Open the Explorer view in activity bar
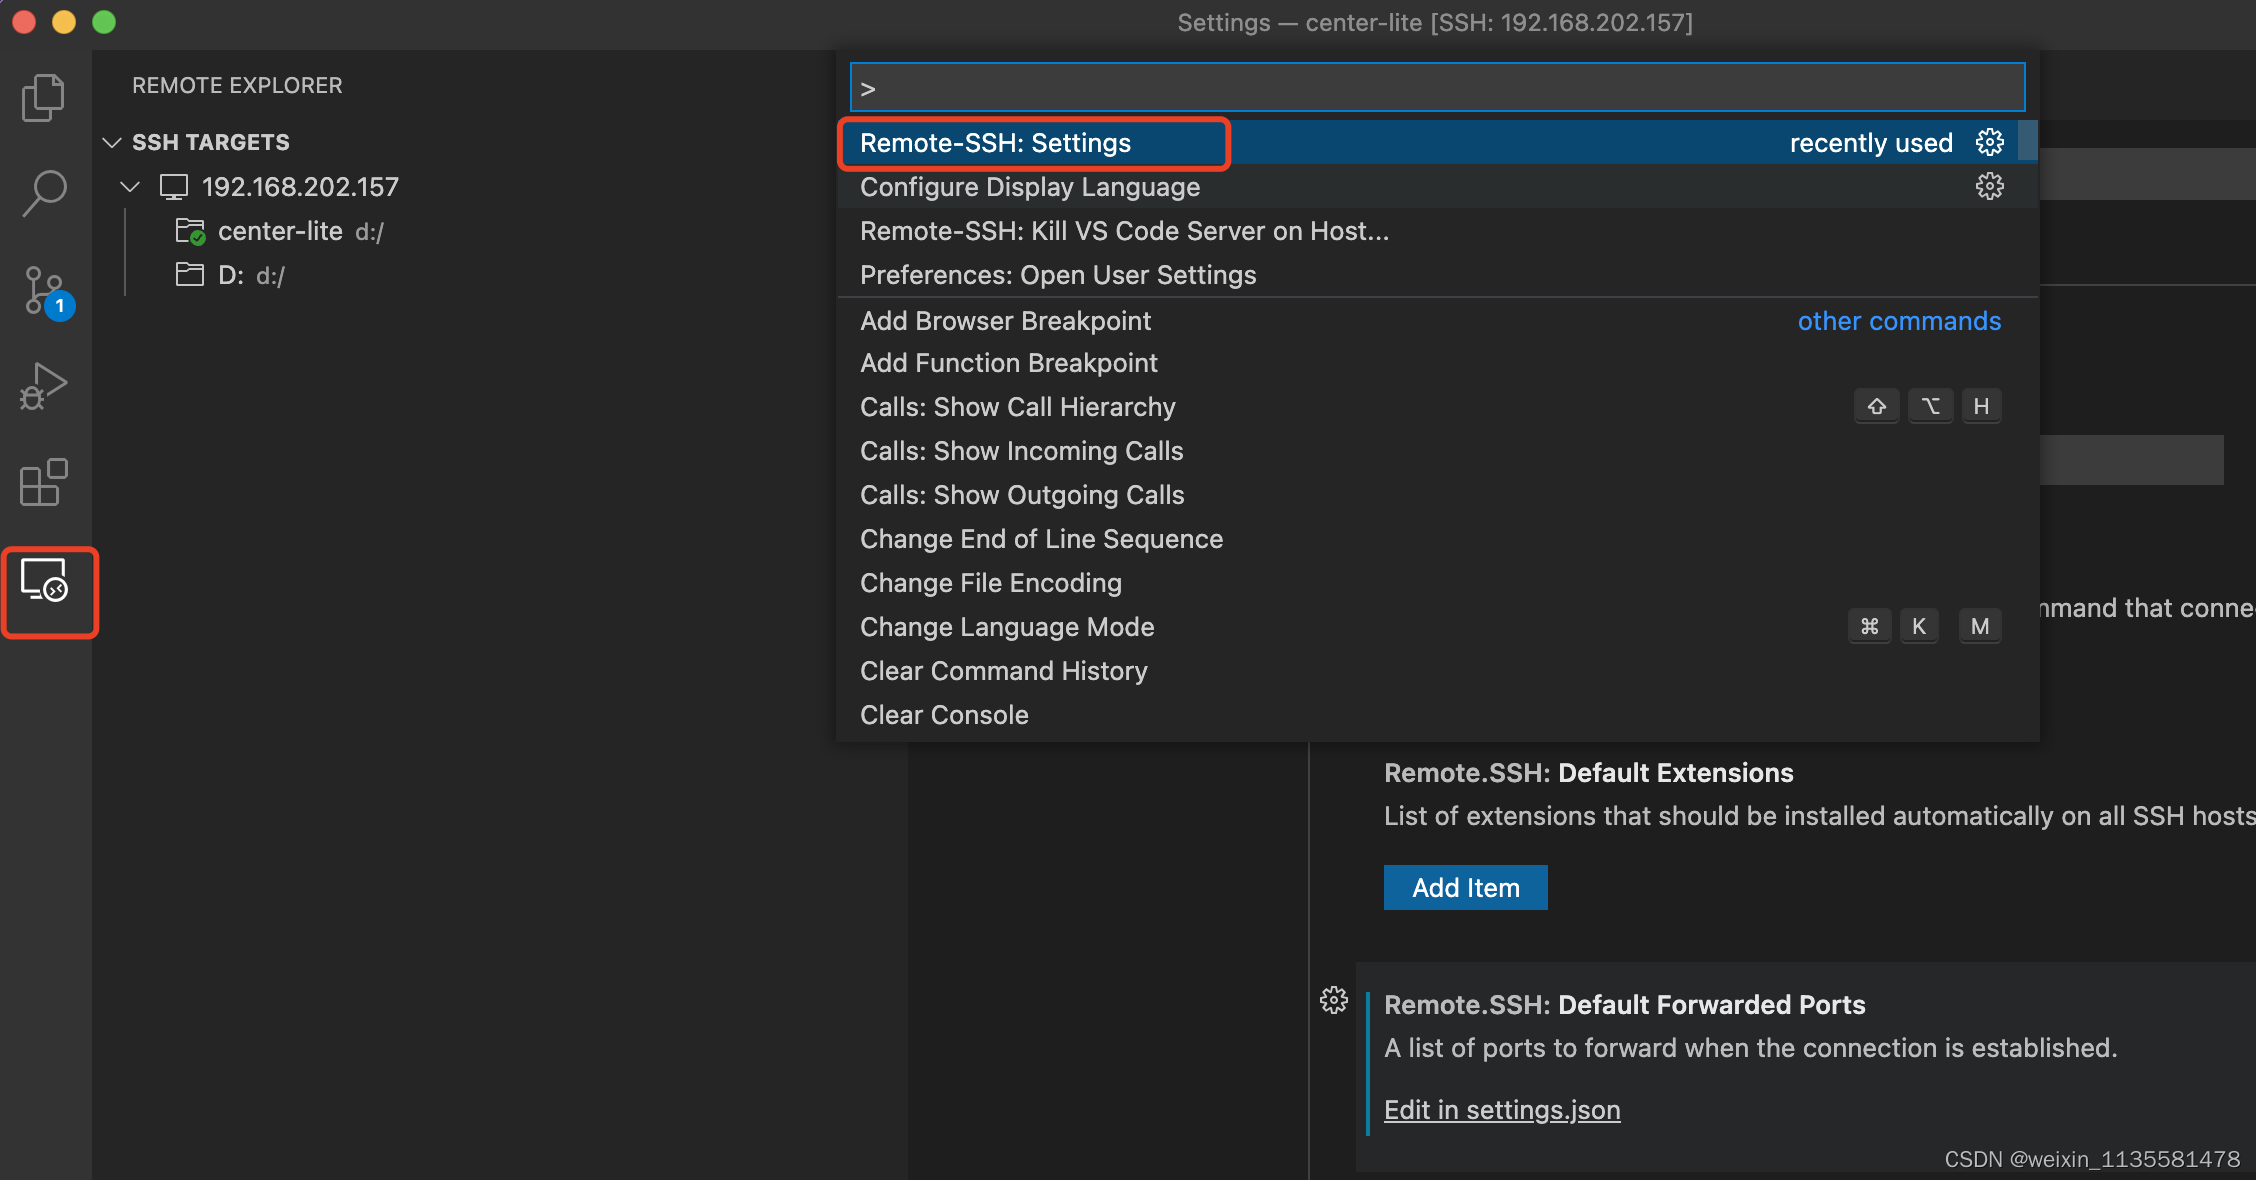Viewport: 2256px width, 1180px height. pos(43,97)
